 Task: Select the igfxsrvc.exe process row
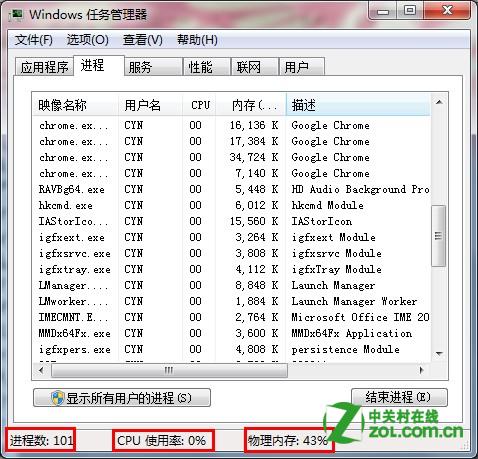coord(231,253)
